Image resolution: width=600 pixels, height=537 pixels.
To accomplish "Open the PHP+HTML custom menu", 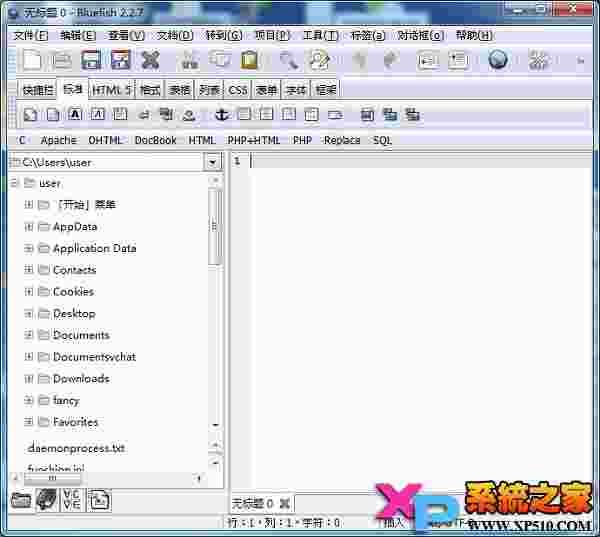I will pyautogui.click(x=254, y=140).
